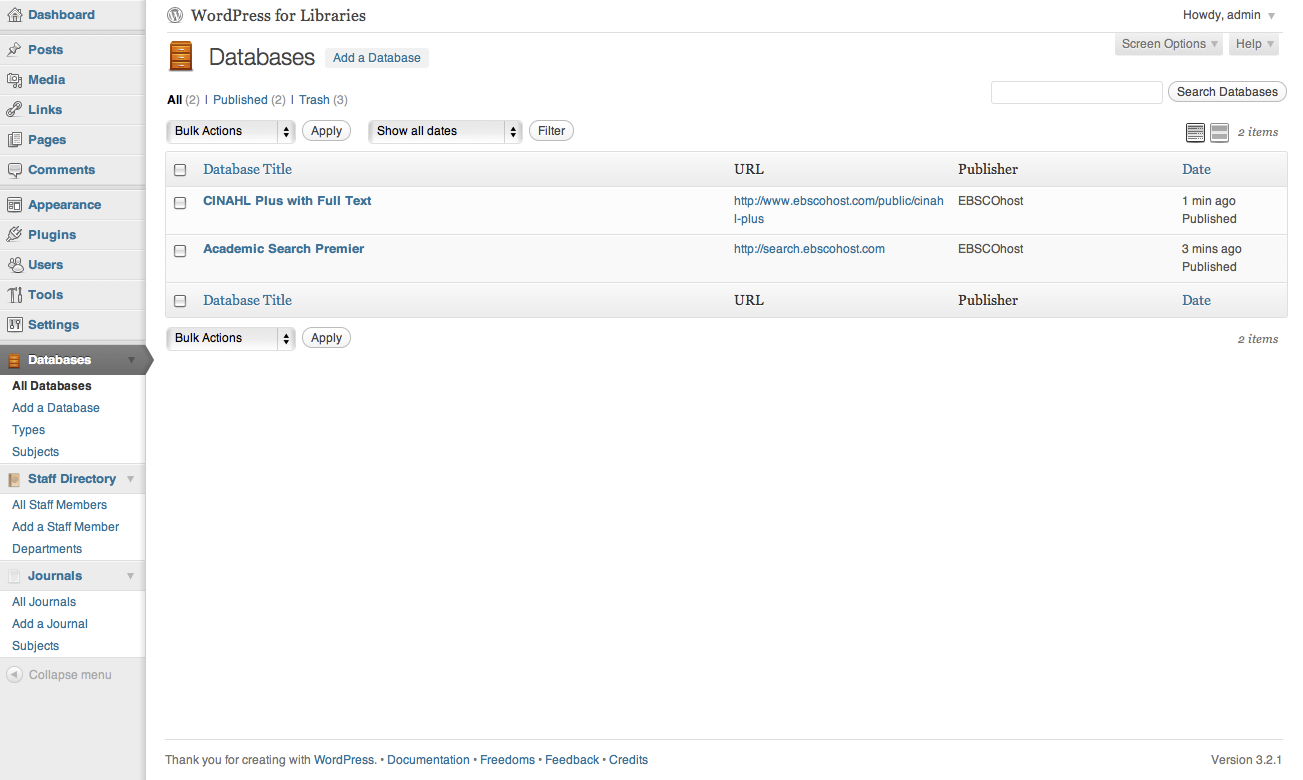This screenshot has height=780, width=1303.
Task: Open the CINAHL Plus with Full Text link
Action: (x=287, y=201)
